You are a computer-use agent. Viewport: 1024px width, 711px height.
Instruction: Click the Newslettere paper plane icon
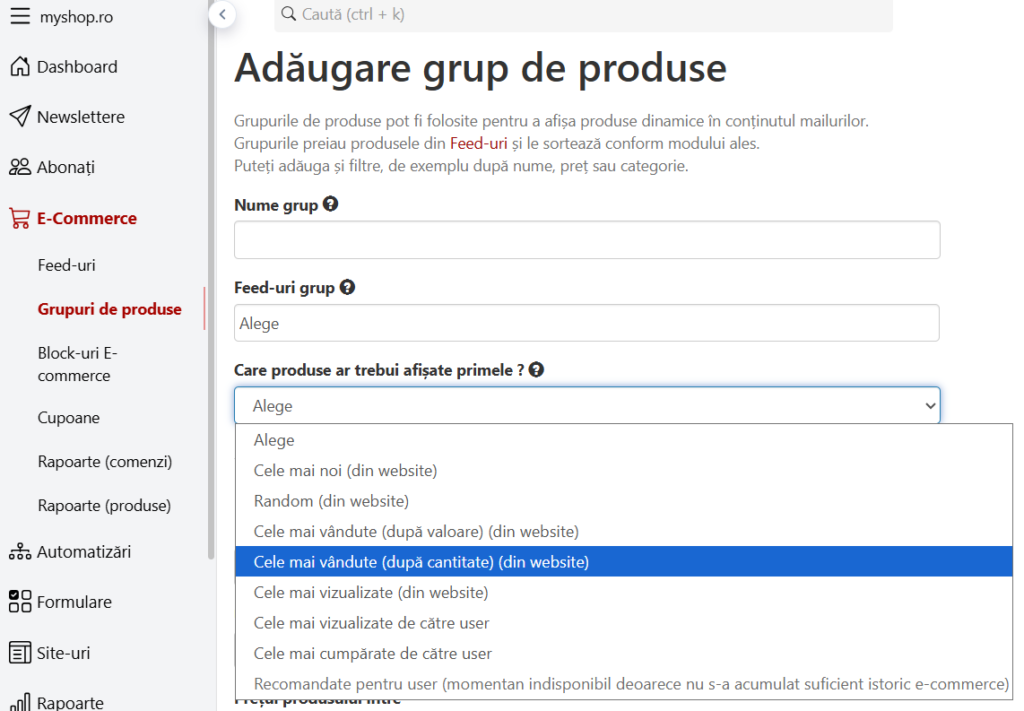pyautogui.click(x=18, y=116)
